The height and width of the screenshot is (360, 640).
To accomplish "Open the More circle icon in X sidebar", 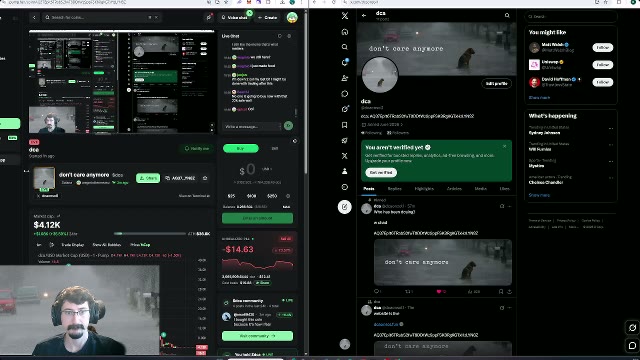I will coord(345,187).
